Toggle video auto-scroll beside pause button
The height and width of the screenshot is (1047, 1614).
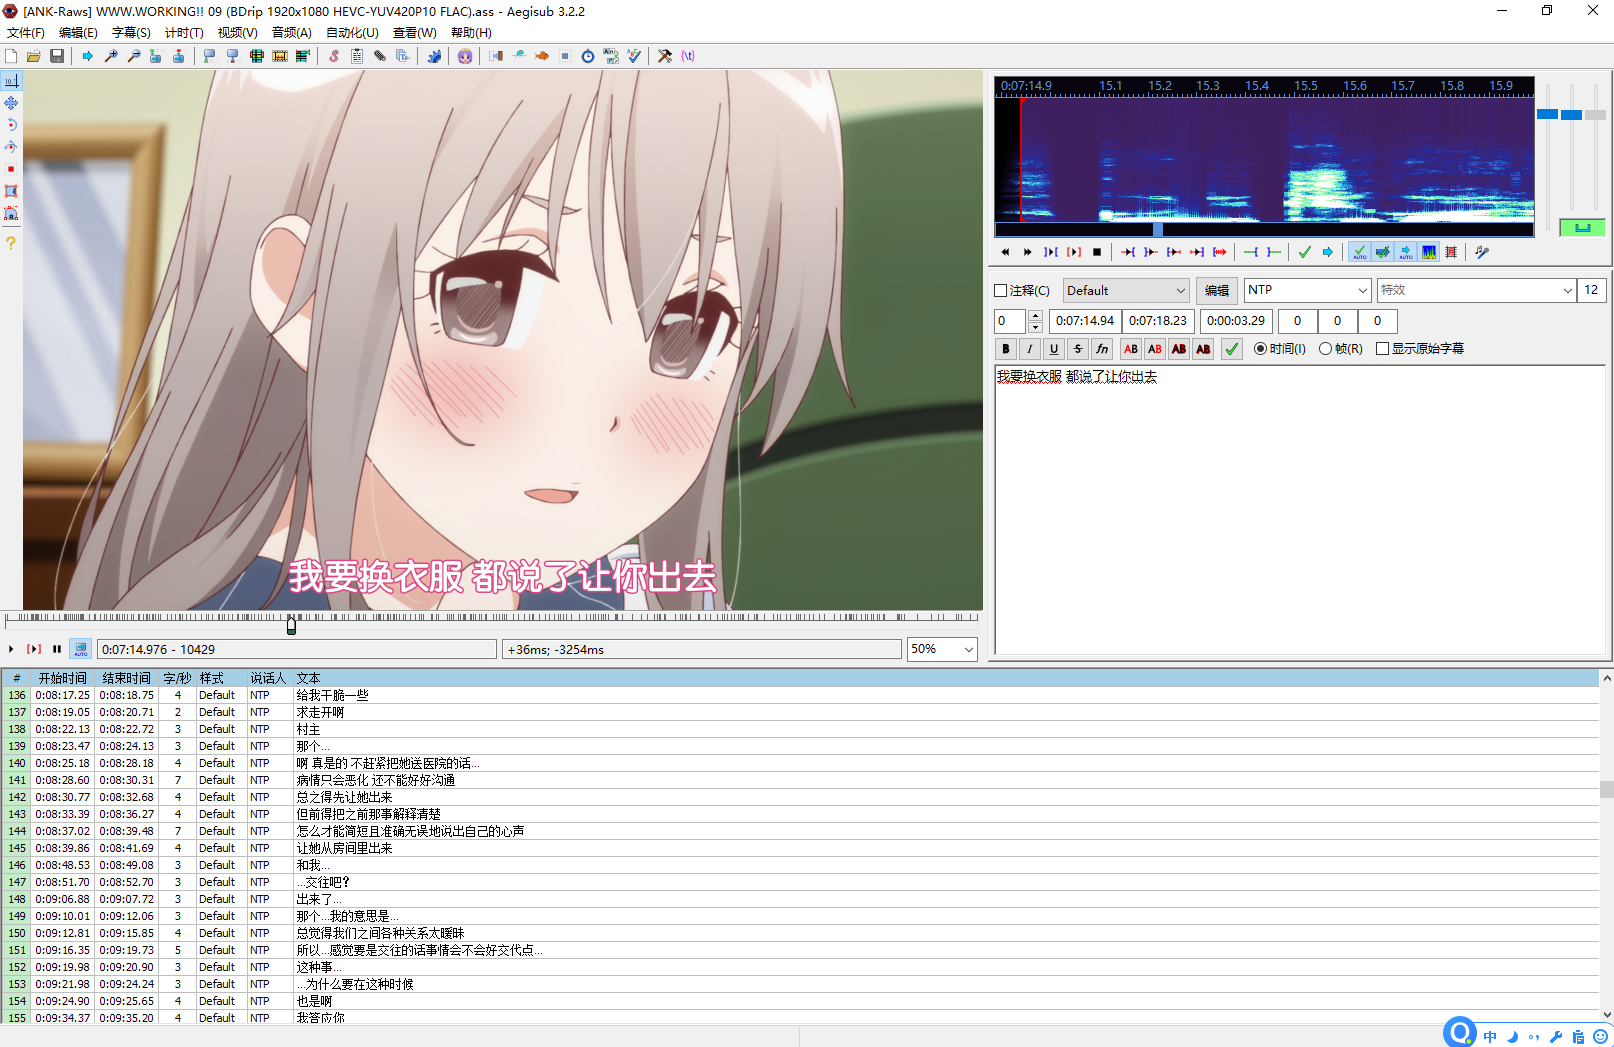[81, 649]
